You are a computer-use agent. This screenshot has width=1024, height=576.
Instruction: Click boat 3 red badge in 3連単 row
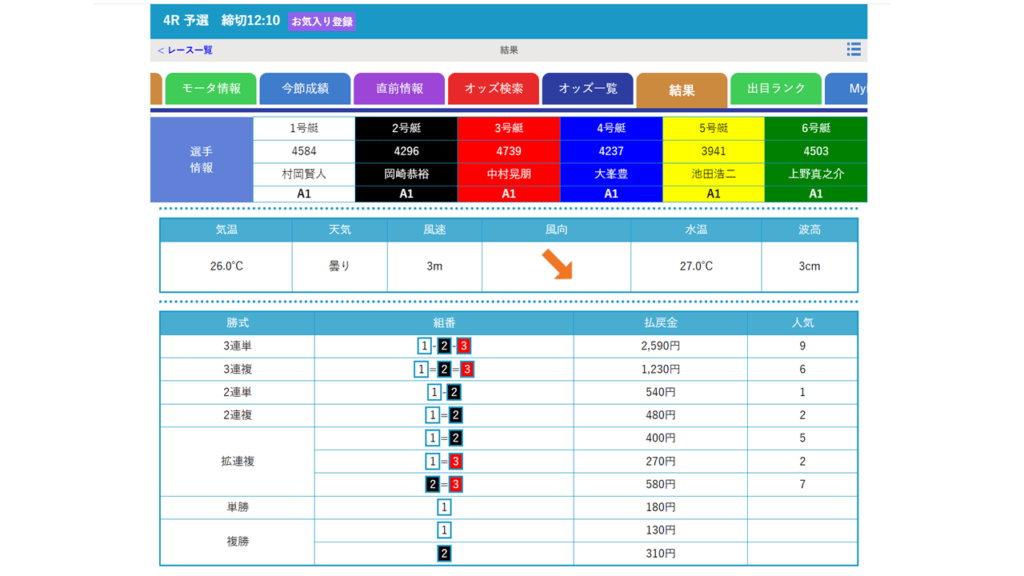pos(464,346)
